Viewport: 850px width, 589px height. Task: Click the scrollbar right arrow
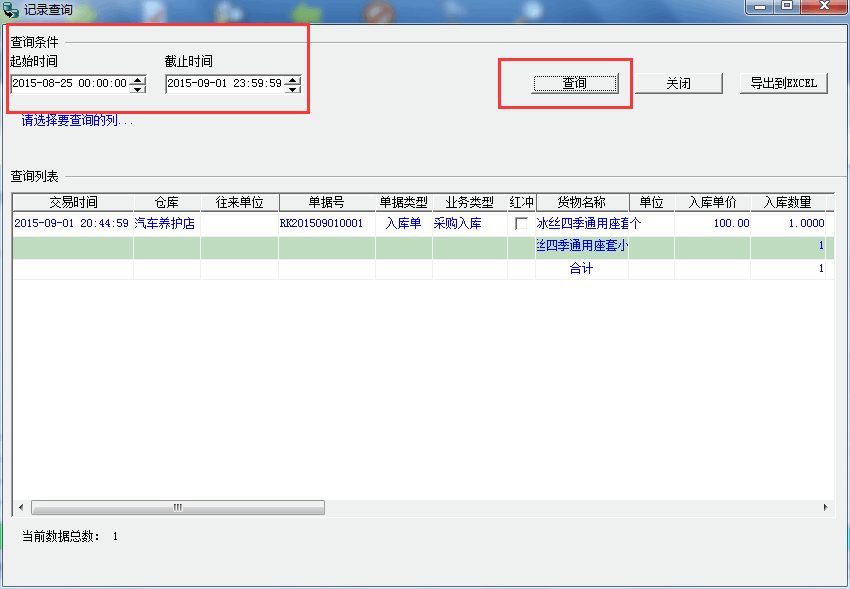(826, 508)
